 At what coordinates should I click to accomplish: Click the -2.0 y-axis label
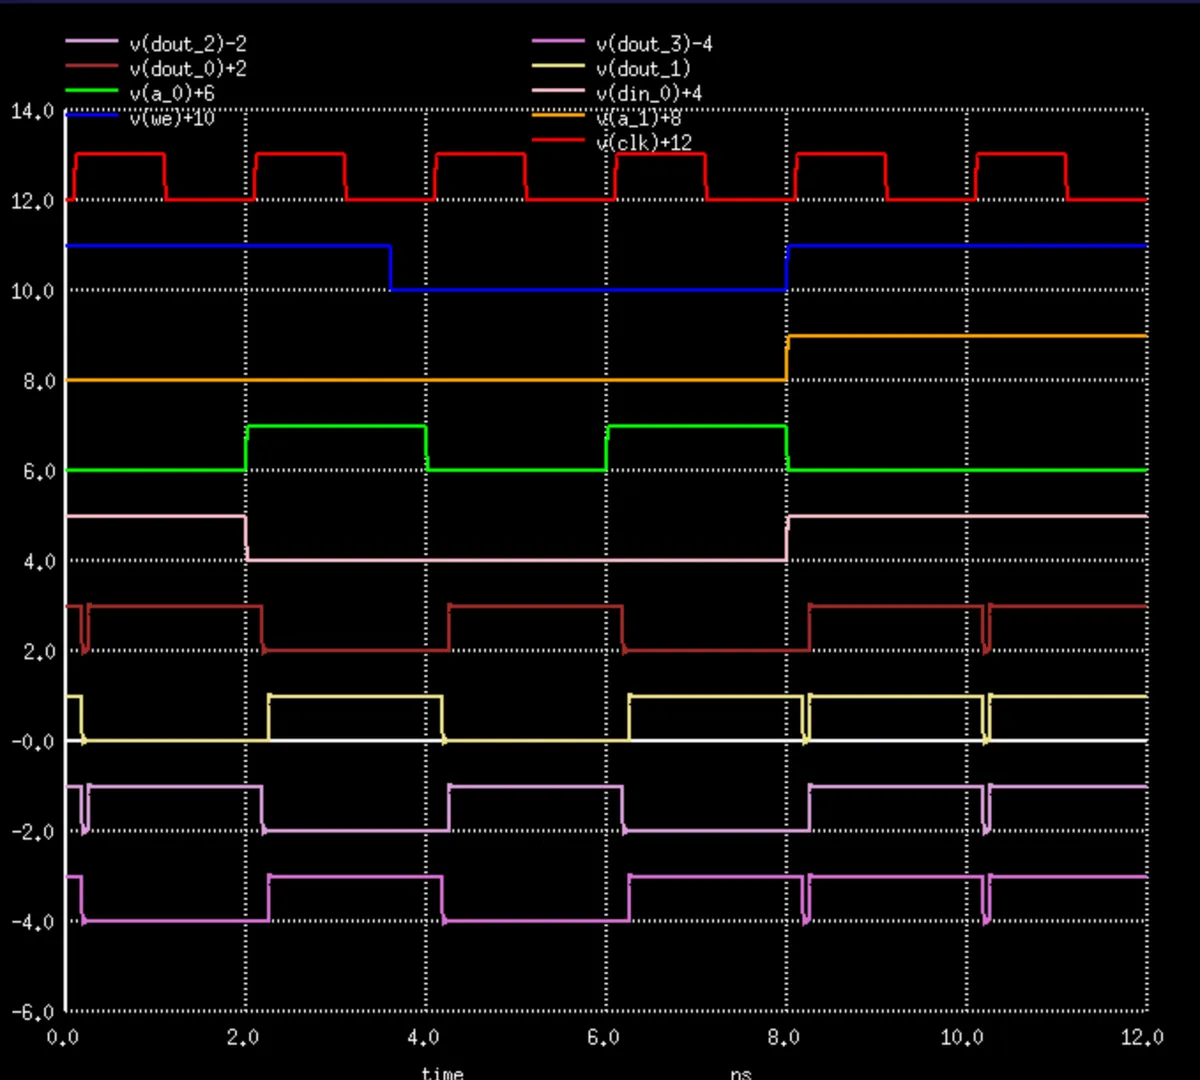point(32,831)
